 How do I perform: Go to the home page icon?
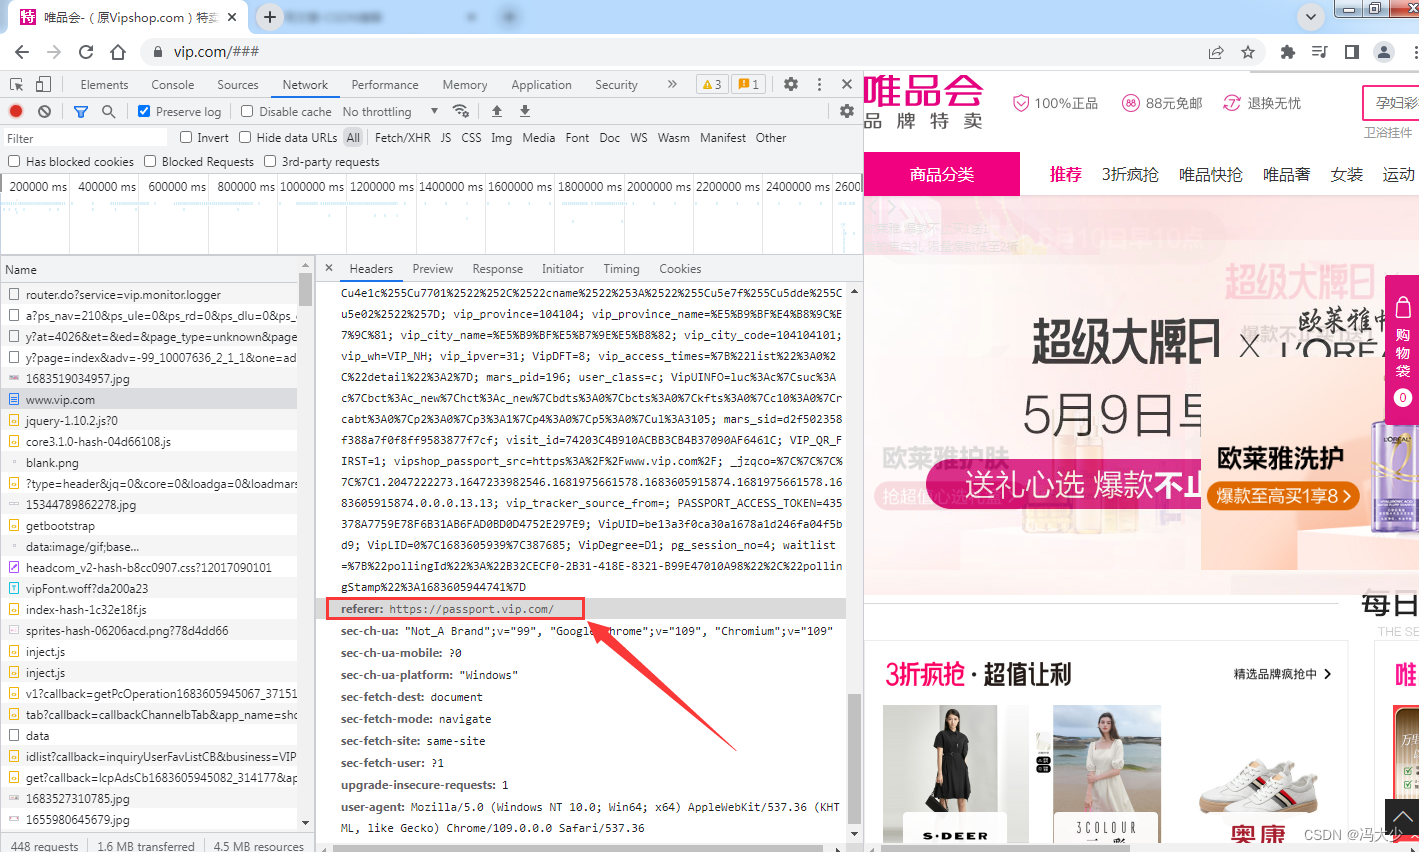pos(118,52)
